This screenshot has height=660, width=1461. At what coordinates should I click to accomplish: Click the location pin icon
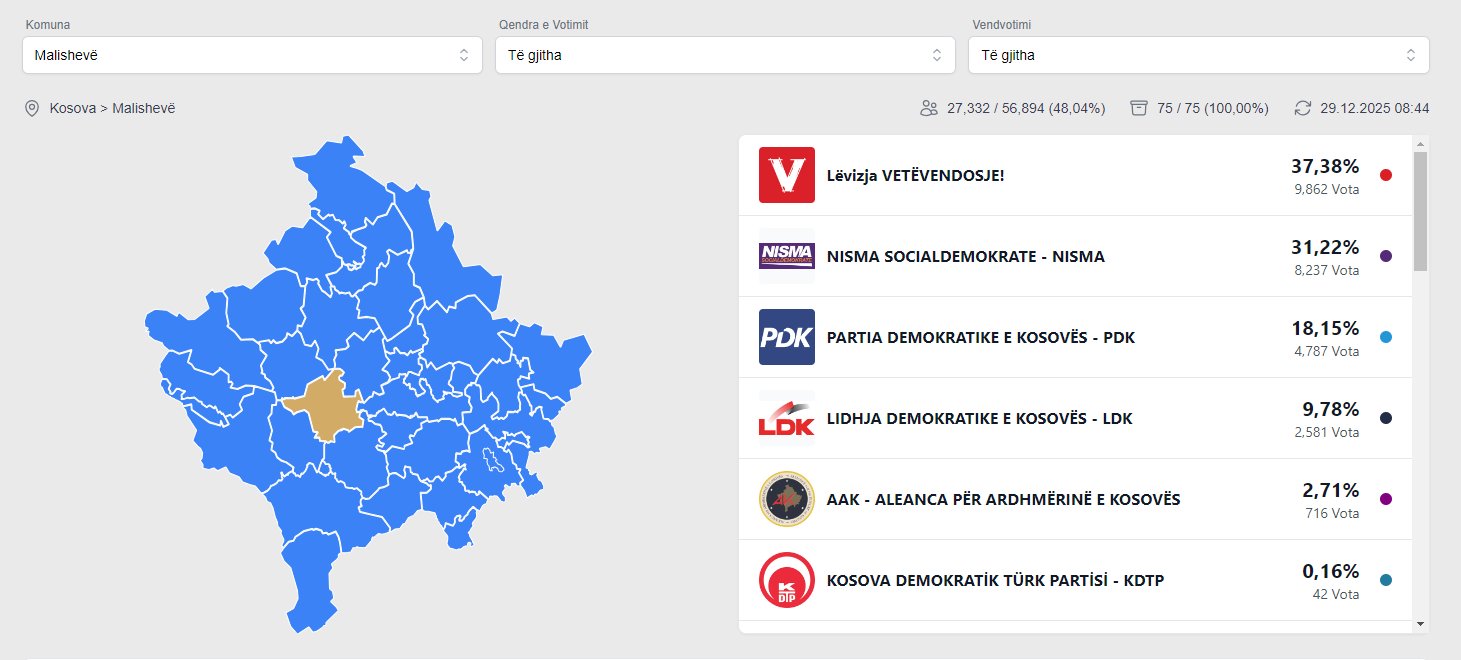[32, 108]
